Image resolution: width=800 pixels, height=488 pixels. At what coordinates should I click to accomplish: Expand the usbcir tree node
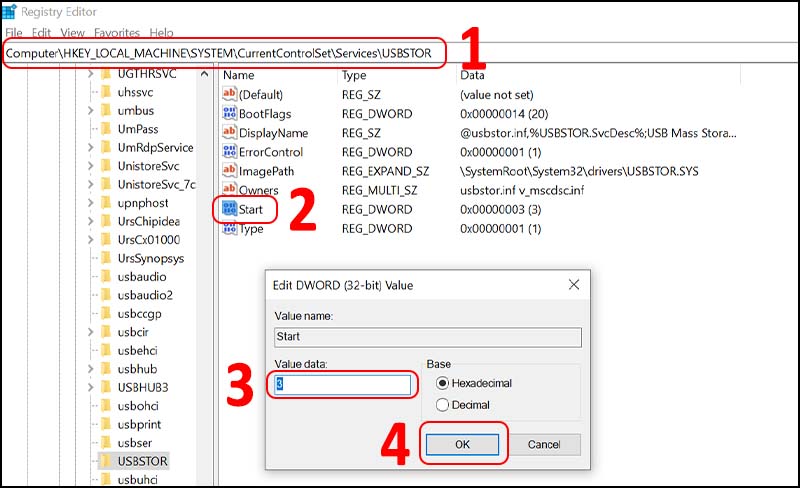(90, 332)
